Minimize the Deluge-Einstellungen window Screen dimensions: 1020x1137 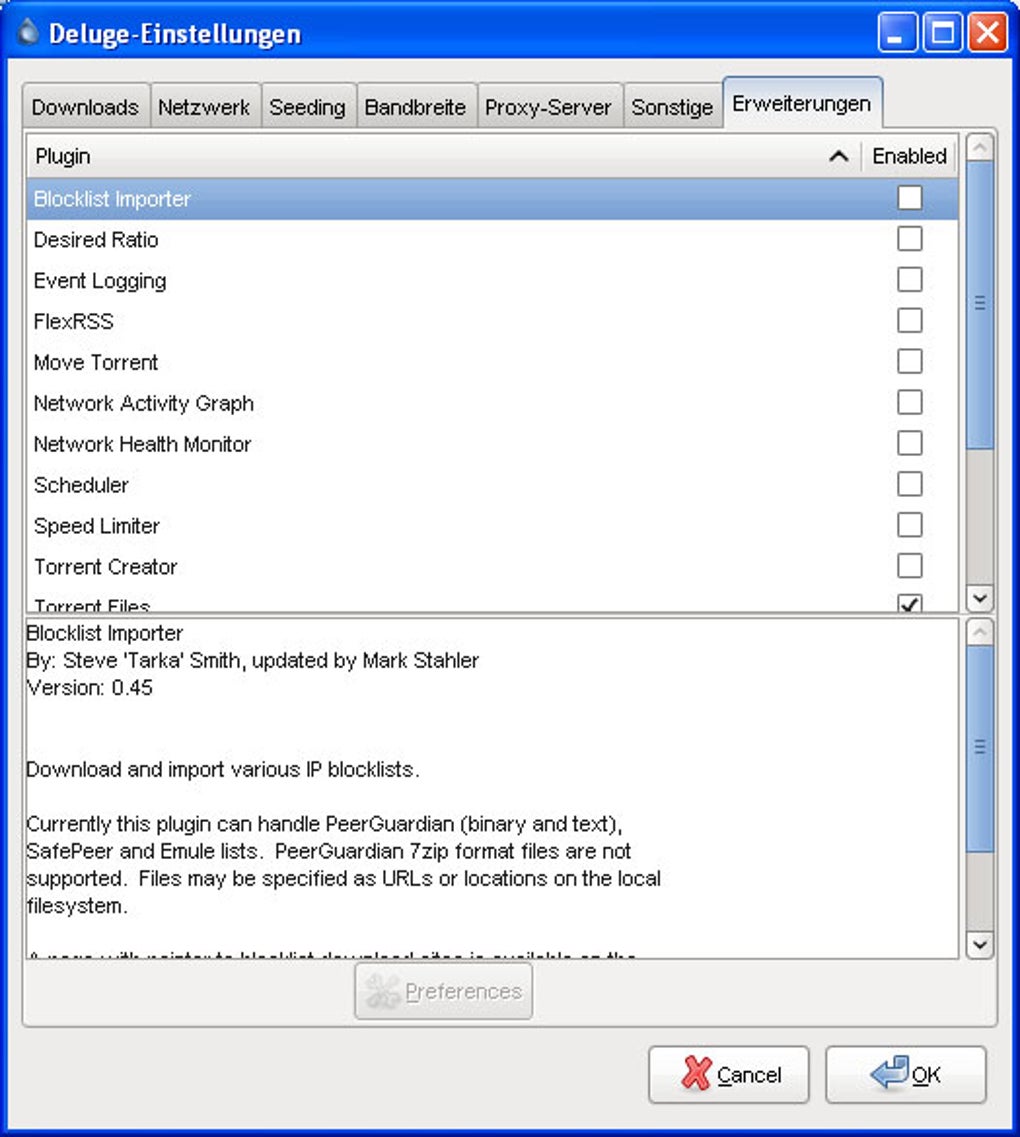897,33
